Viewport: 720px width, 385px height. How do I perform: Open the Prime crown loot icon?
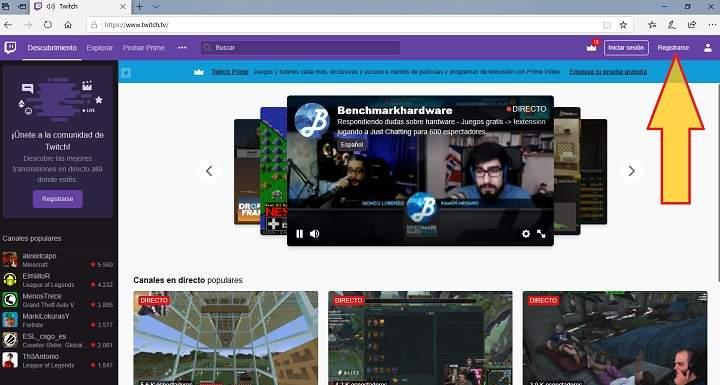591,47
